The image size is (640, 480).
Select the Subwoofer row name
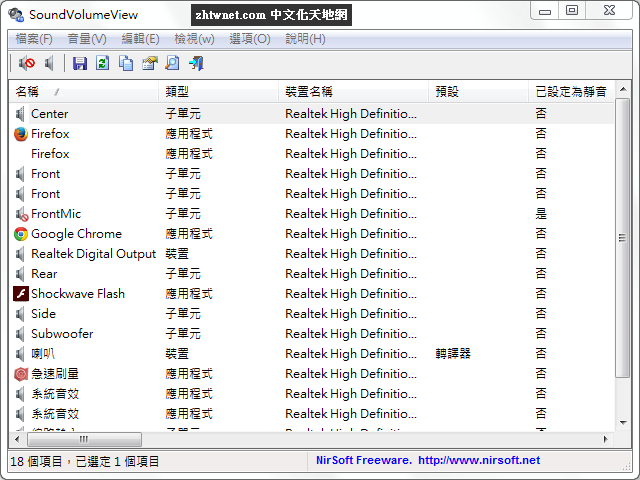click(x=62, y=334)
